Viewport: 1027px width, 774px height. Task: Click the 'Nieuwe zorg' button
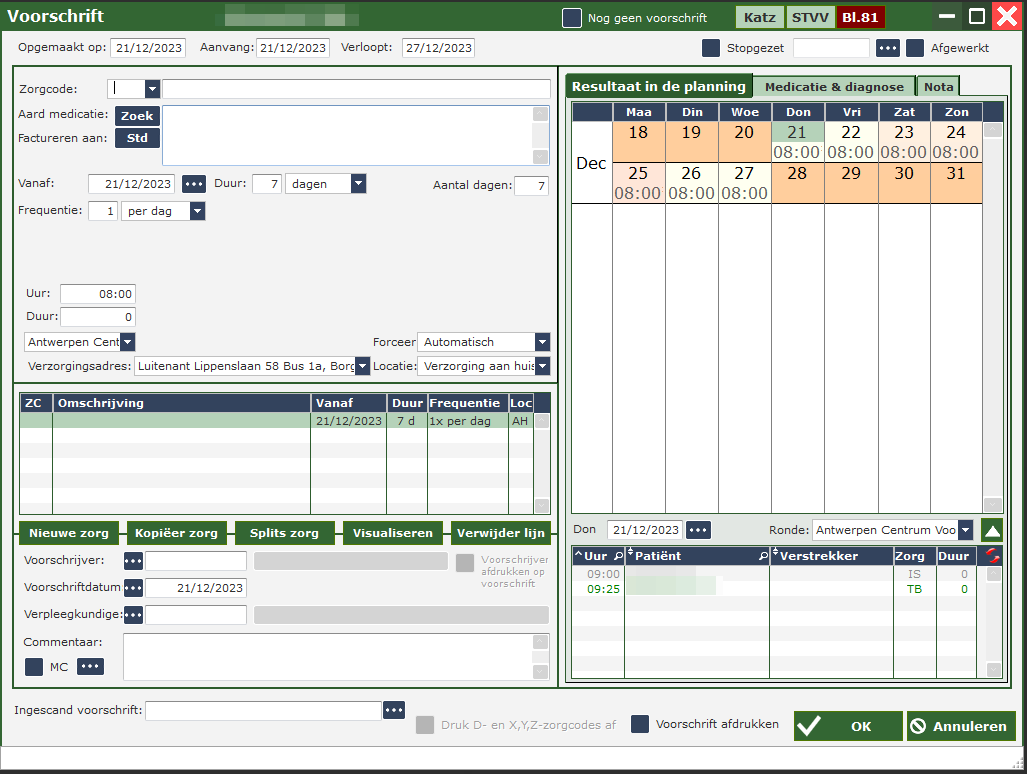(68, 533)
